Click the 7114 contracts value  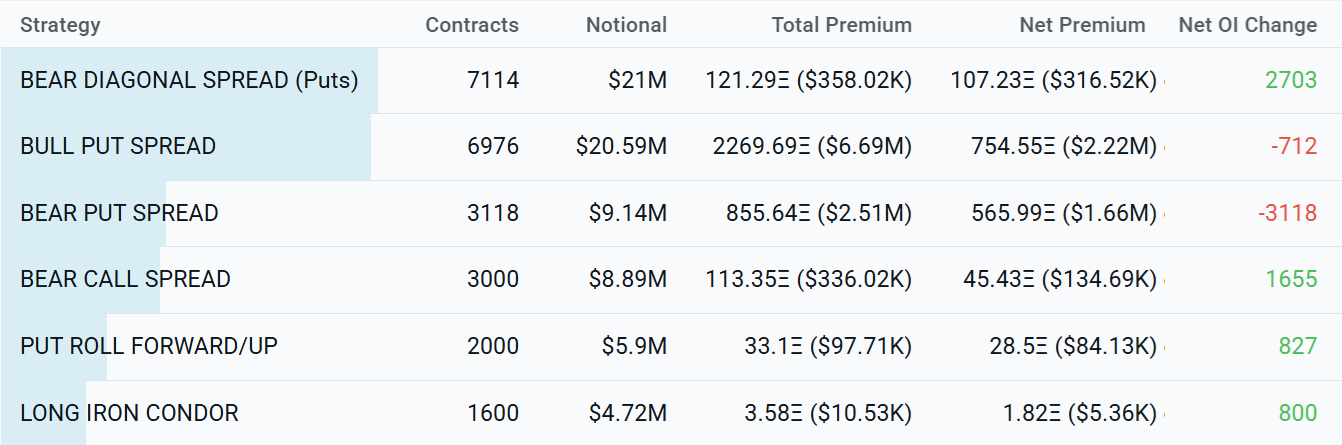tap(493, 80)
